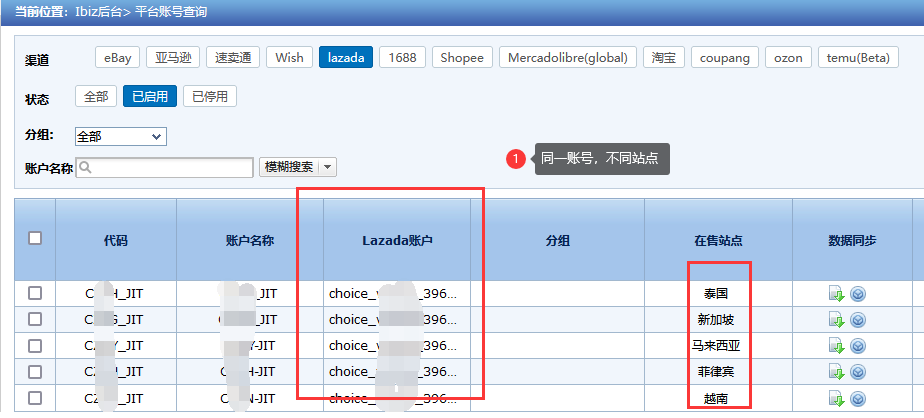This screenshot has width=924, height=418.
Task: Tick checkbox for the 越南 row
Action: (x=35, y=398)
